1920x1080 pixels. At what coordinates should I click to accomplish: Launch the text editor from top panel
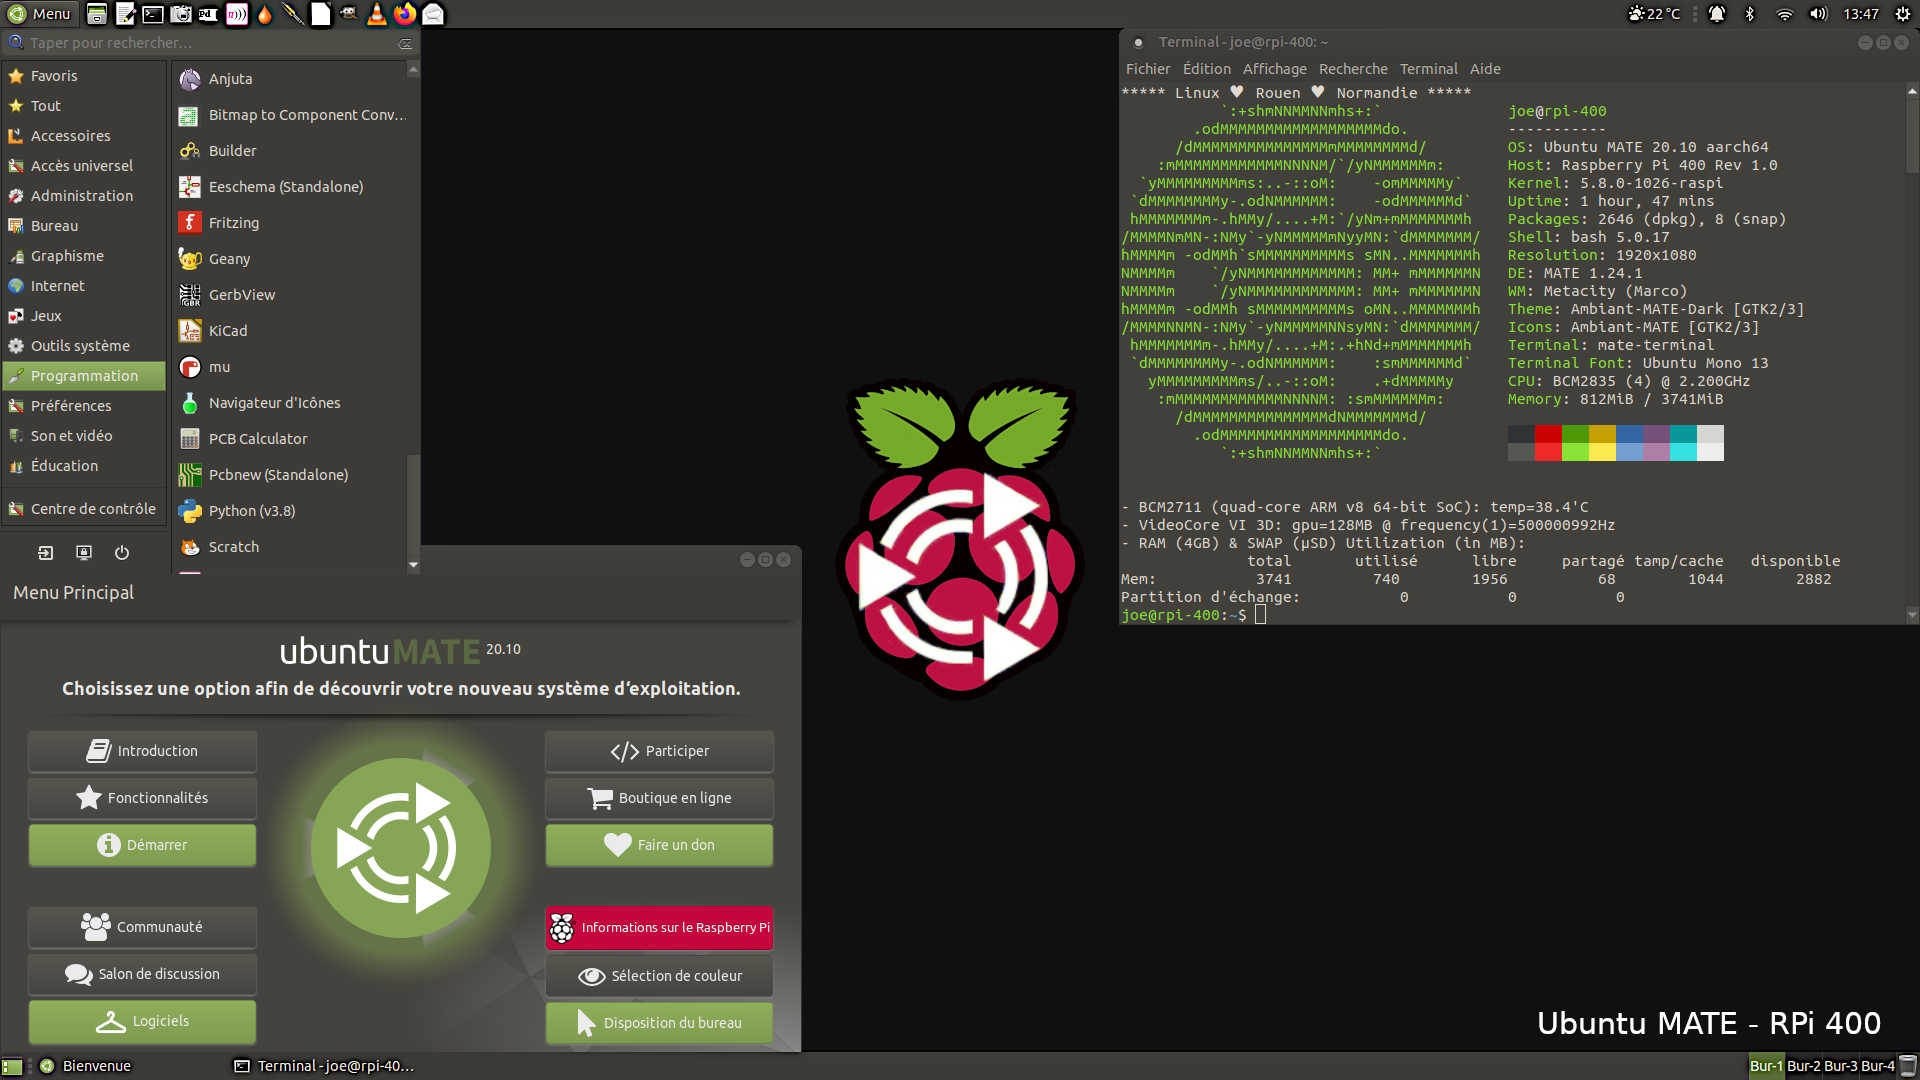(125, 14)
